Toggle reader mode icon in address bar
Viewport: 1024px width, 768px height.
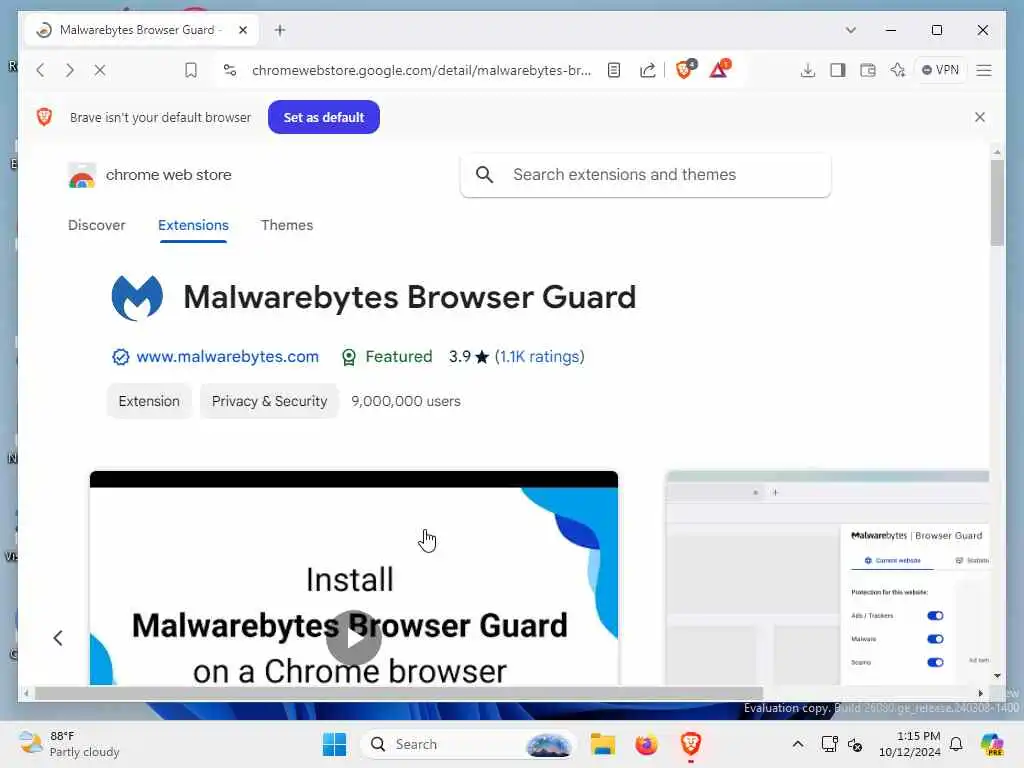pos(614,70)
